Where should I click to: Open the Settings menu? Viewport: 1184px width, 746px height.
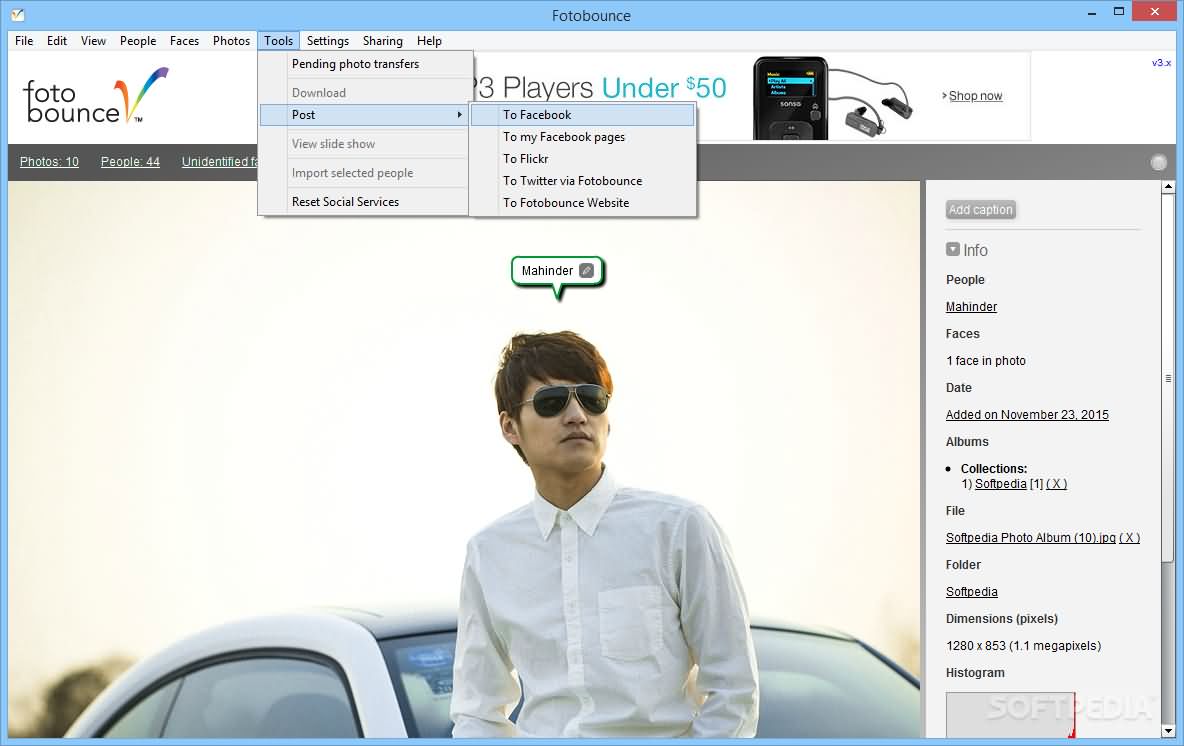point(328,41)
